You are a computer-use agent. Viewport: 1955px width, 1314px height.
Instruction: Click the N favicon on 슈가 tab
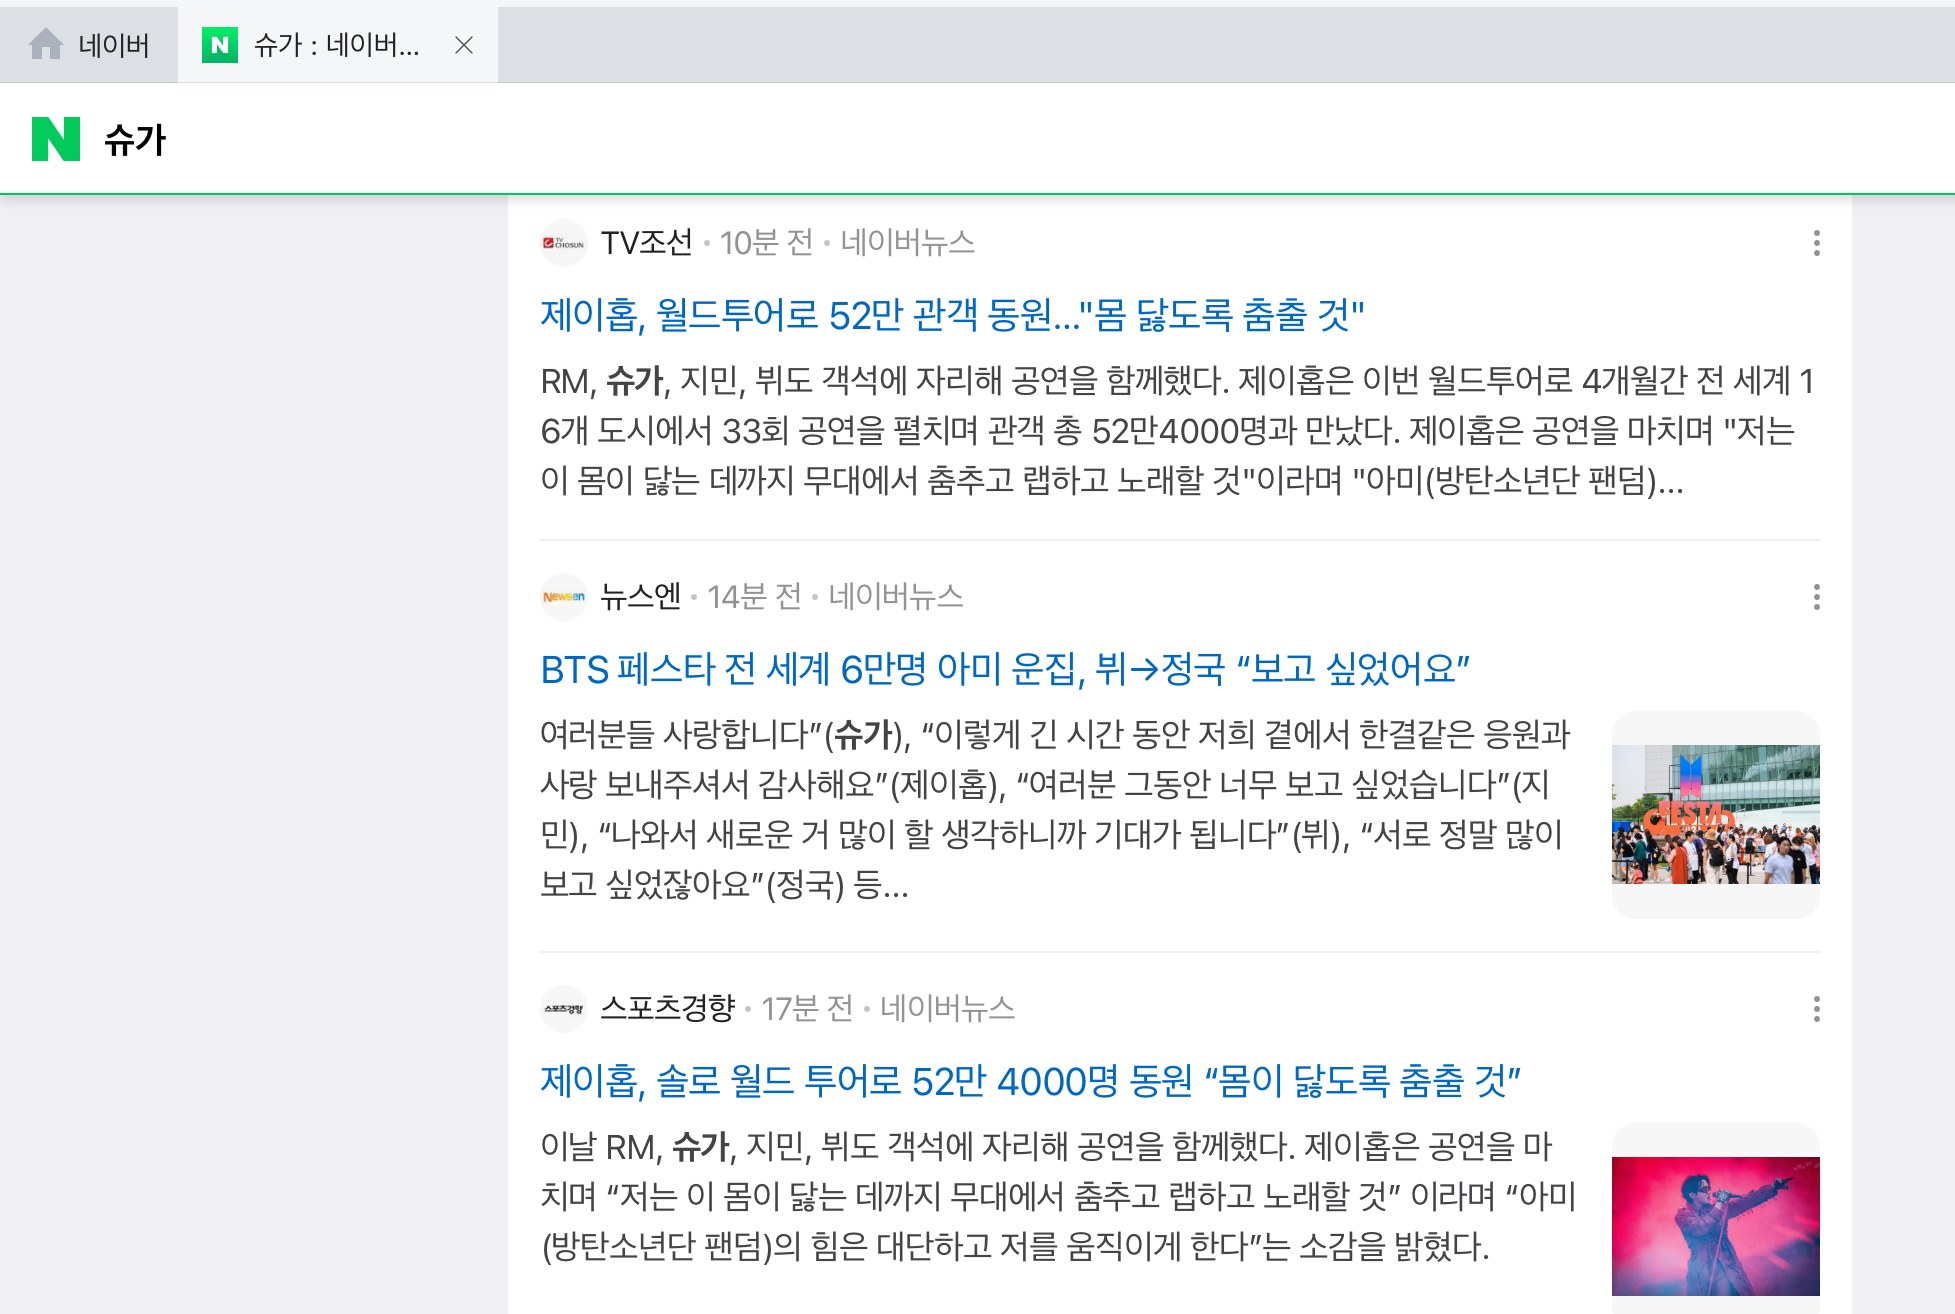click(x=220, y=45)
